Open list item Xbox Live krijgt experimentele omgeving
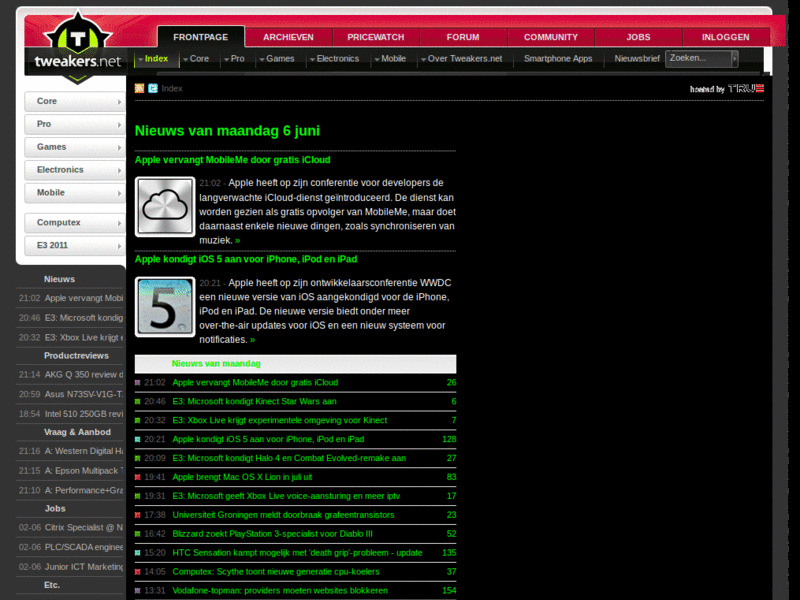The image size is (800, 600). tap(280, 420)
